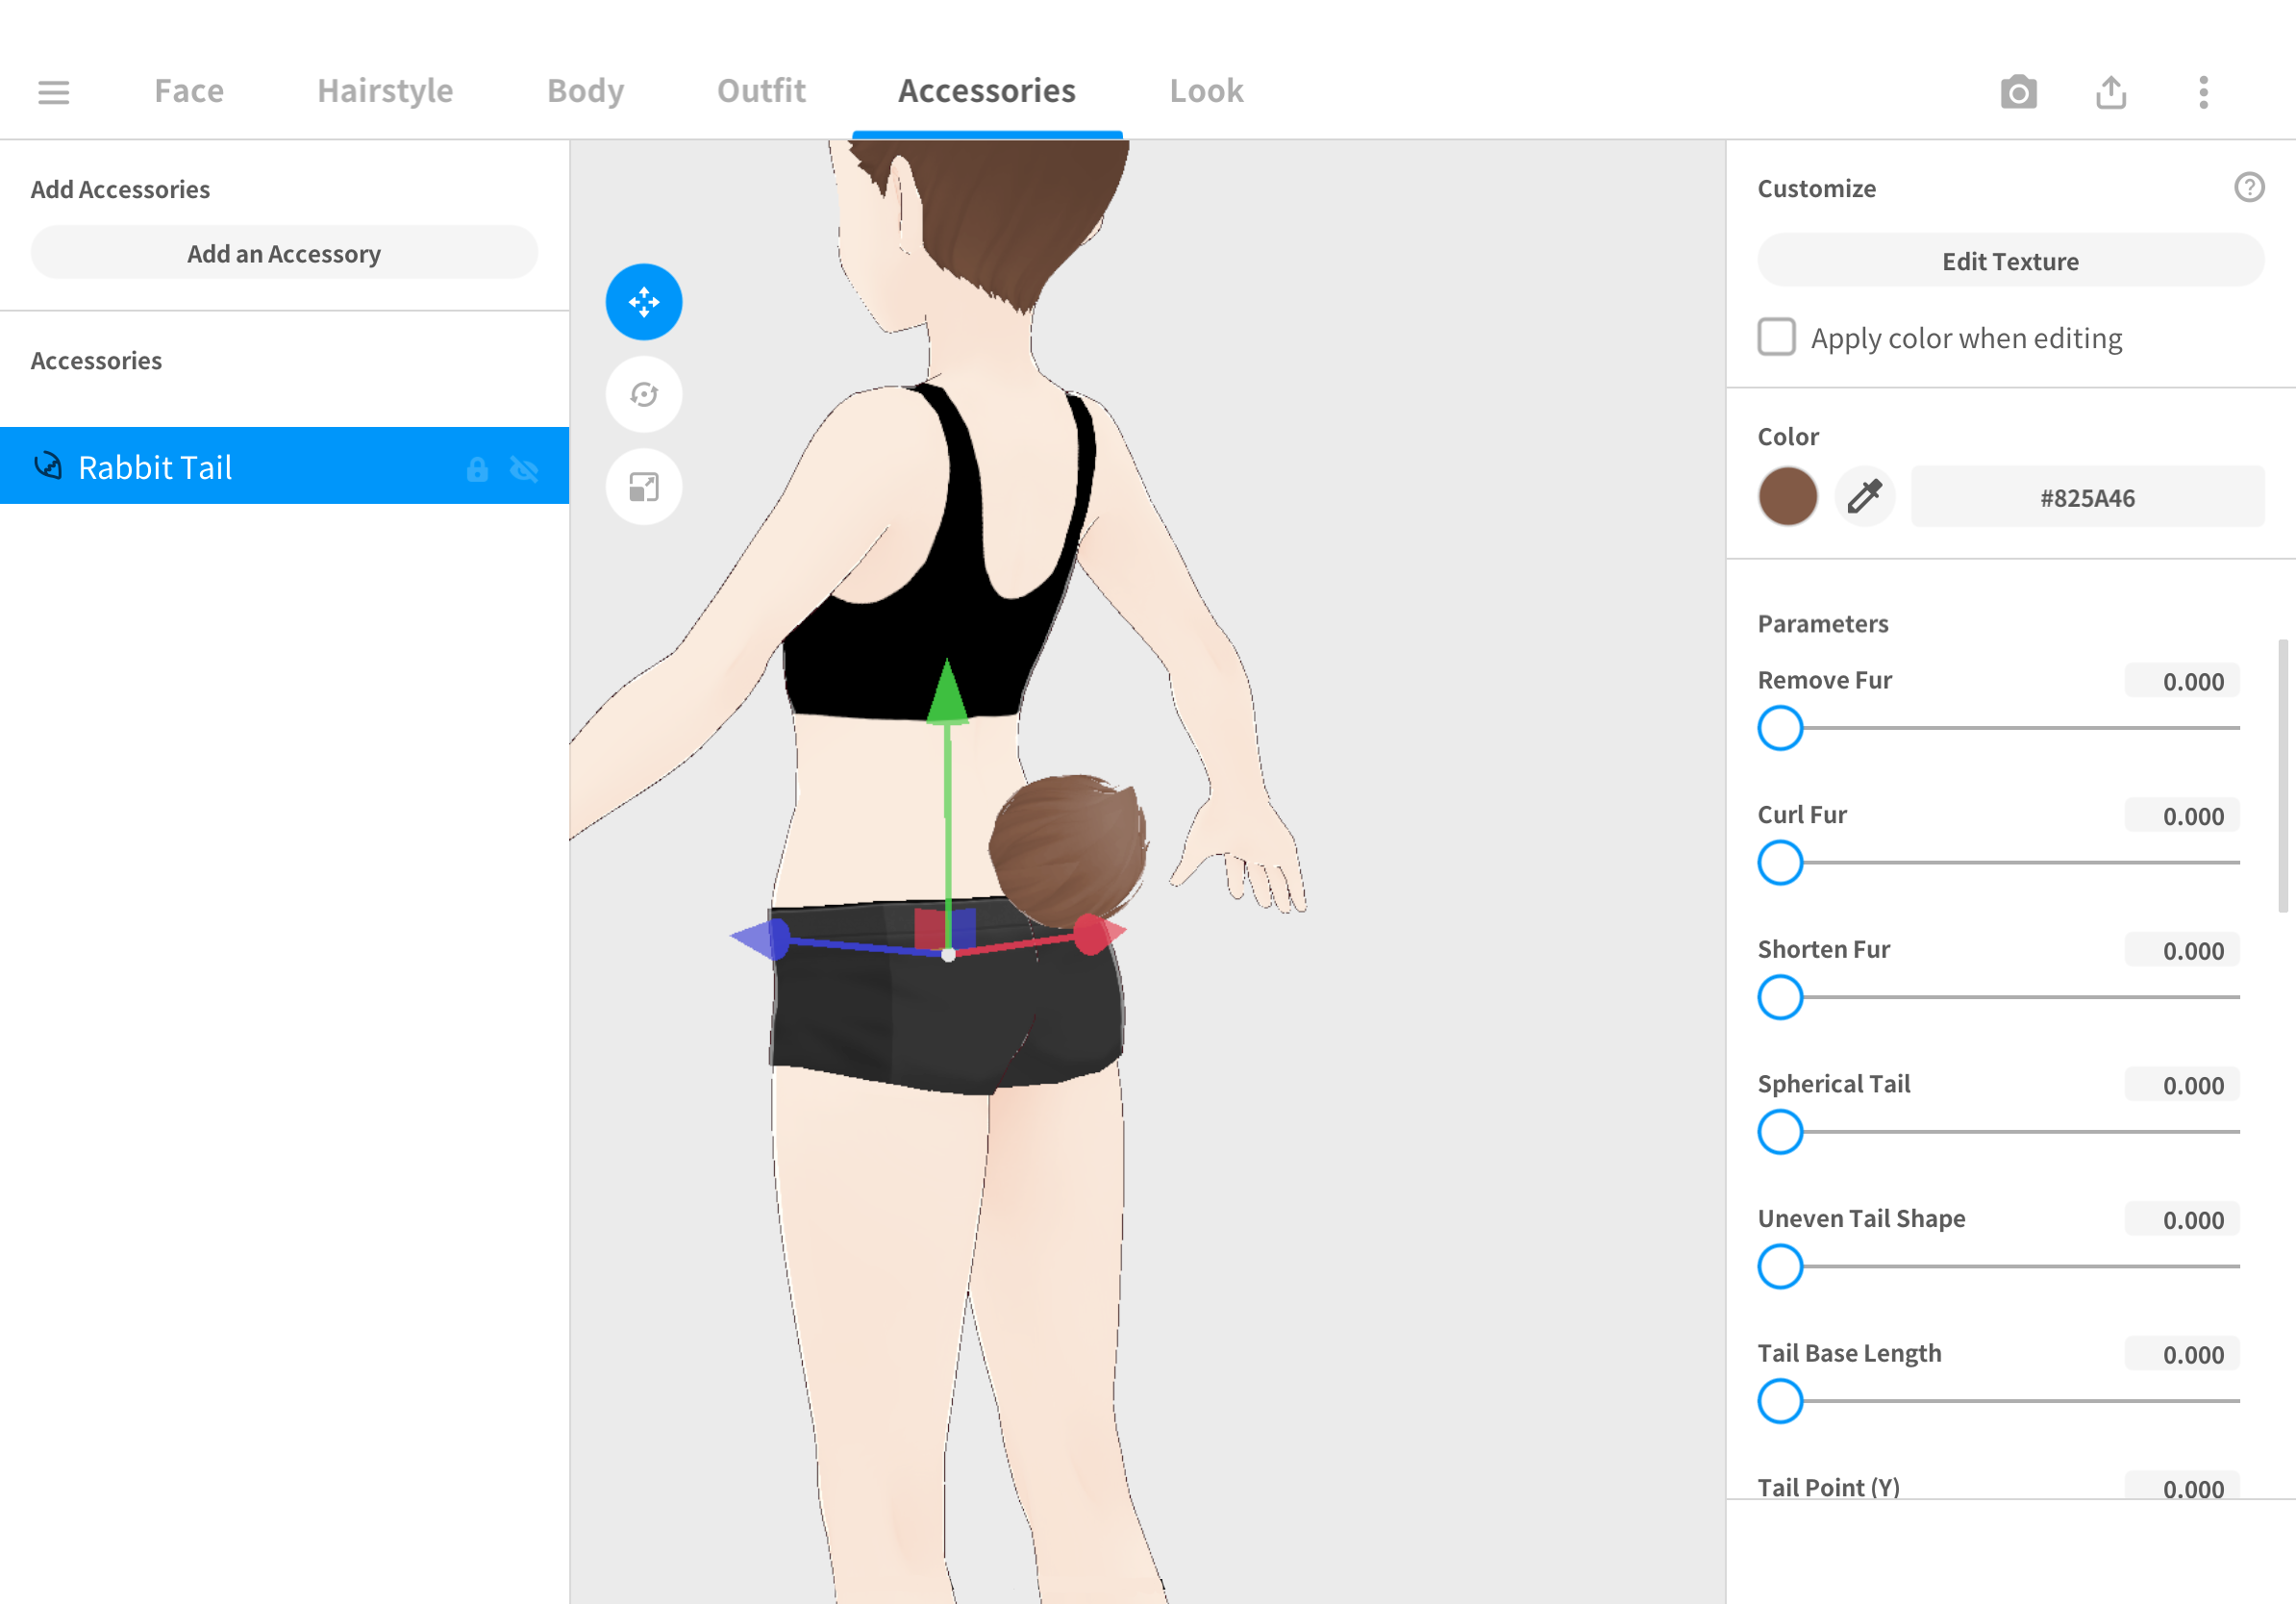Click the Edit Texture button
2296x1604 pixels.
(x=2010, y=261)
